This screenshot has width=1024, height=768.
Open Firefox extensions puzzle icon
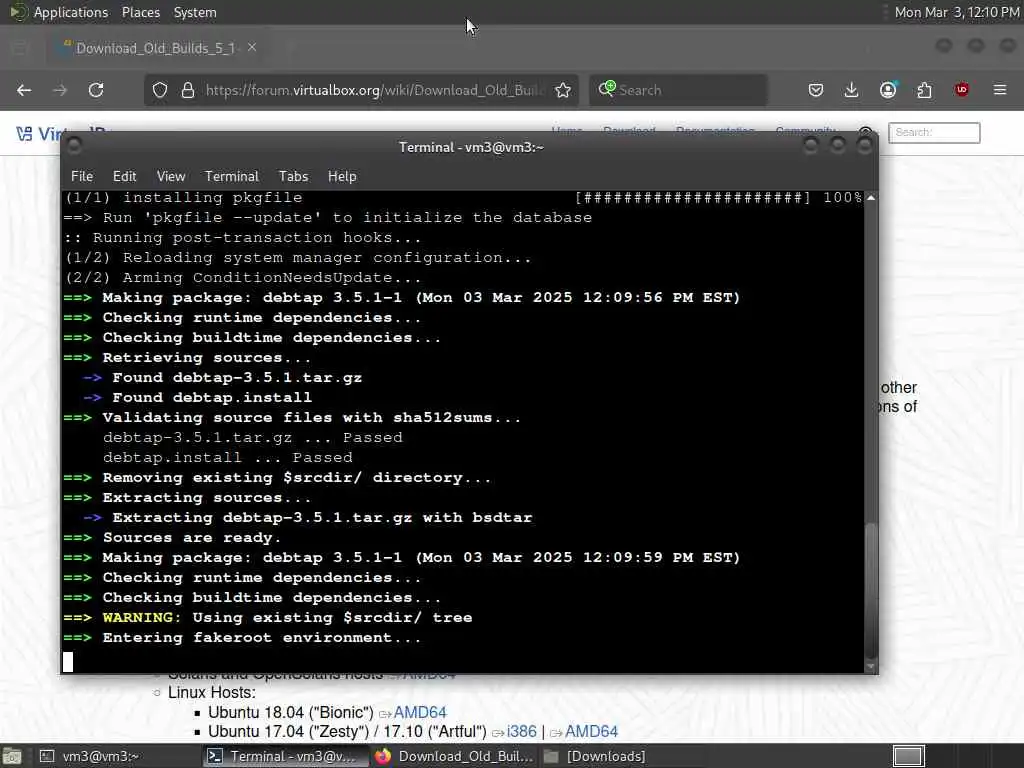[925, 90]
